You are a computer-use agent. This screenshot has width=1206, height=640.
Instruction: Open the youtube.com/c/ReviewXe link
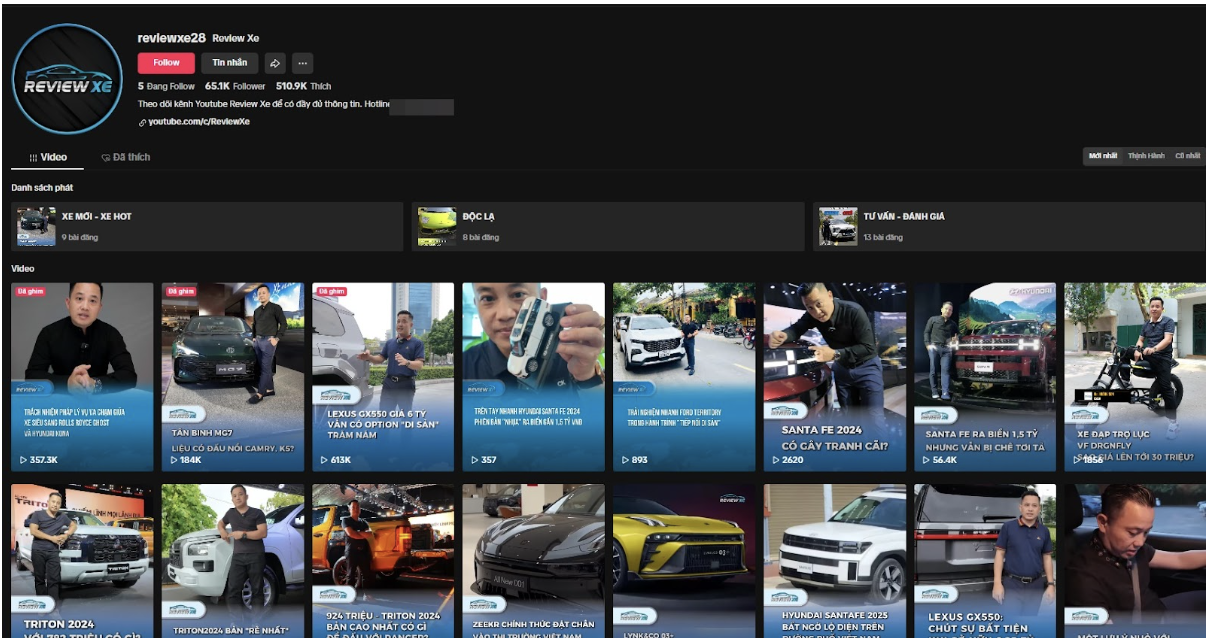click(x=199, y=122)
